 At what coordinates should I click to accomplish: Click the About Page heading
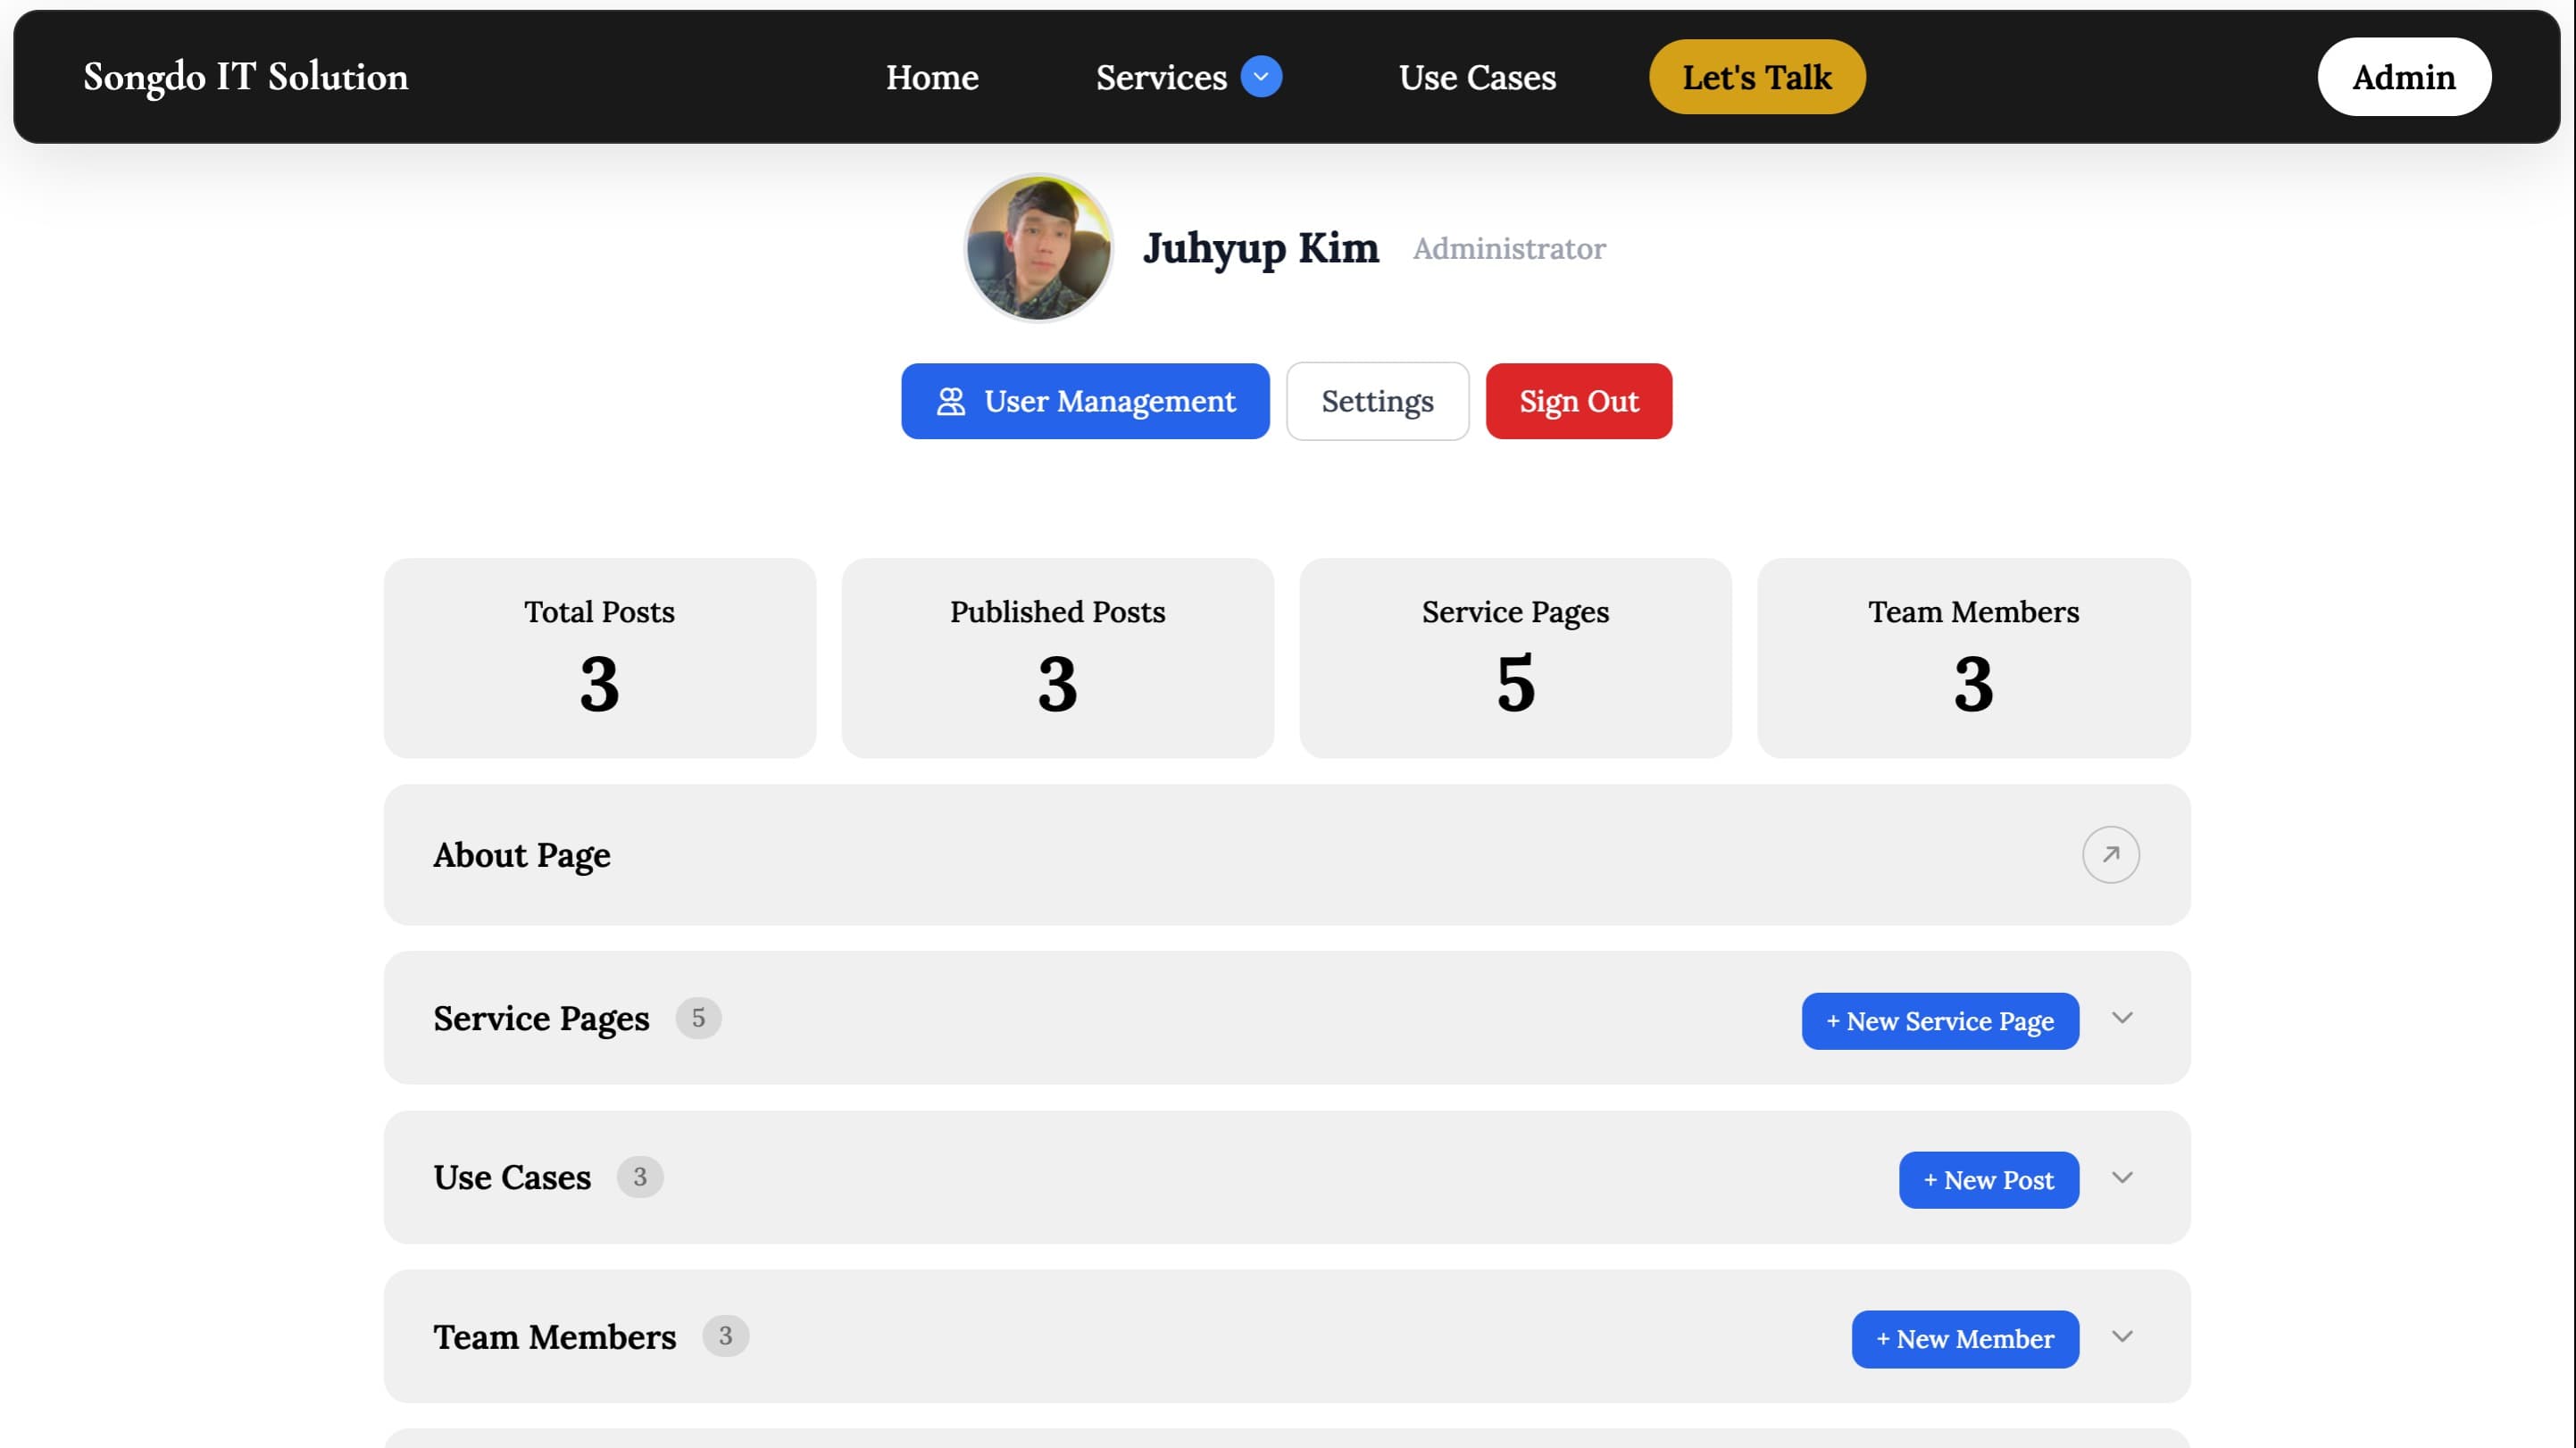pyautogui.click(x=522, y=855)
